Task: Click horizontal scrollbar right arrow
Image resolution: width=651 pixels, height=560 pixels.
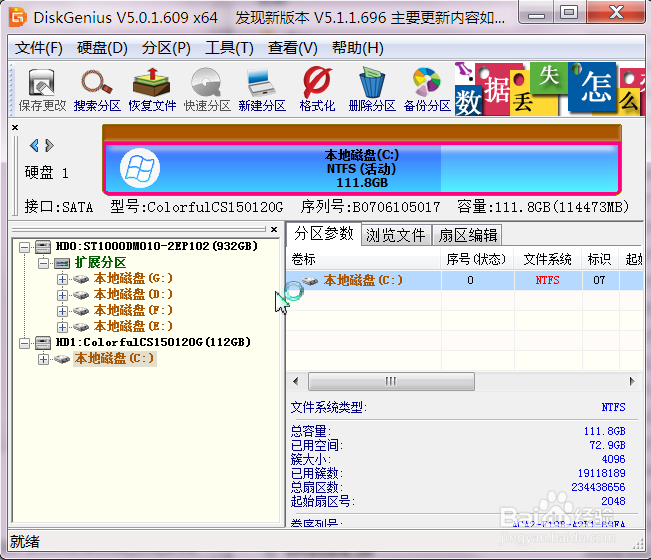Action: pyautogui.click(x=632, y=381)
